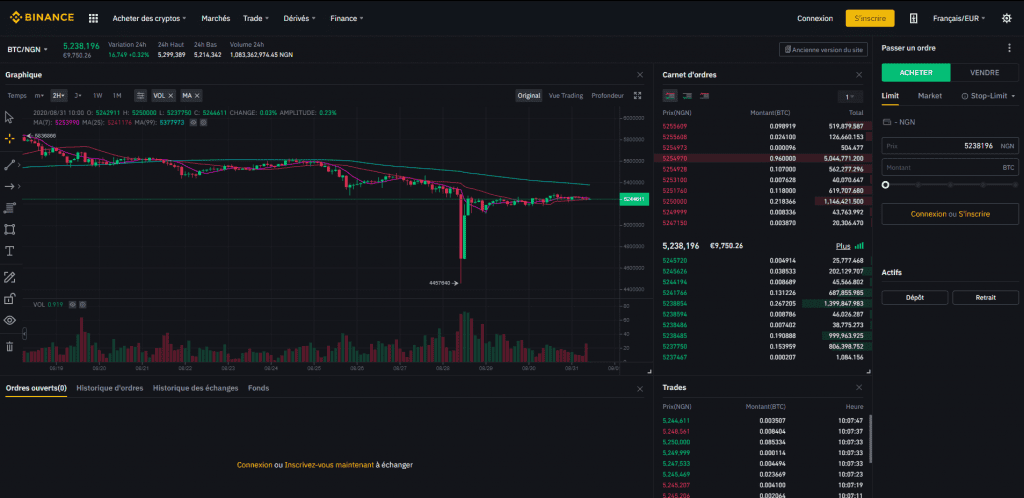Switch to the Fonds tab
The width and height of the screenshot is (1024, 498).
pyautogui.click(x=258, y=388)
